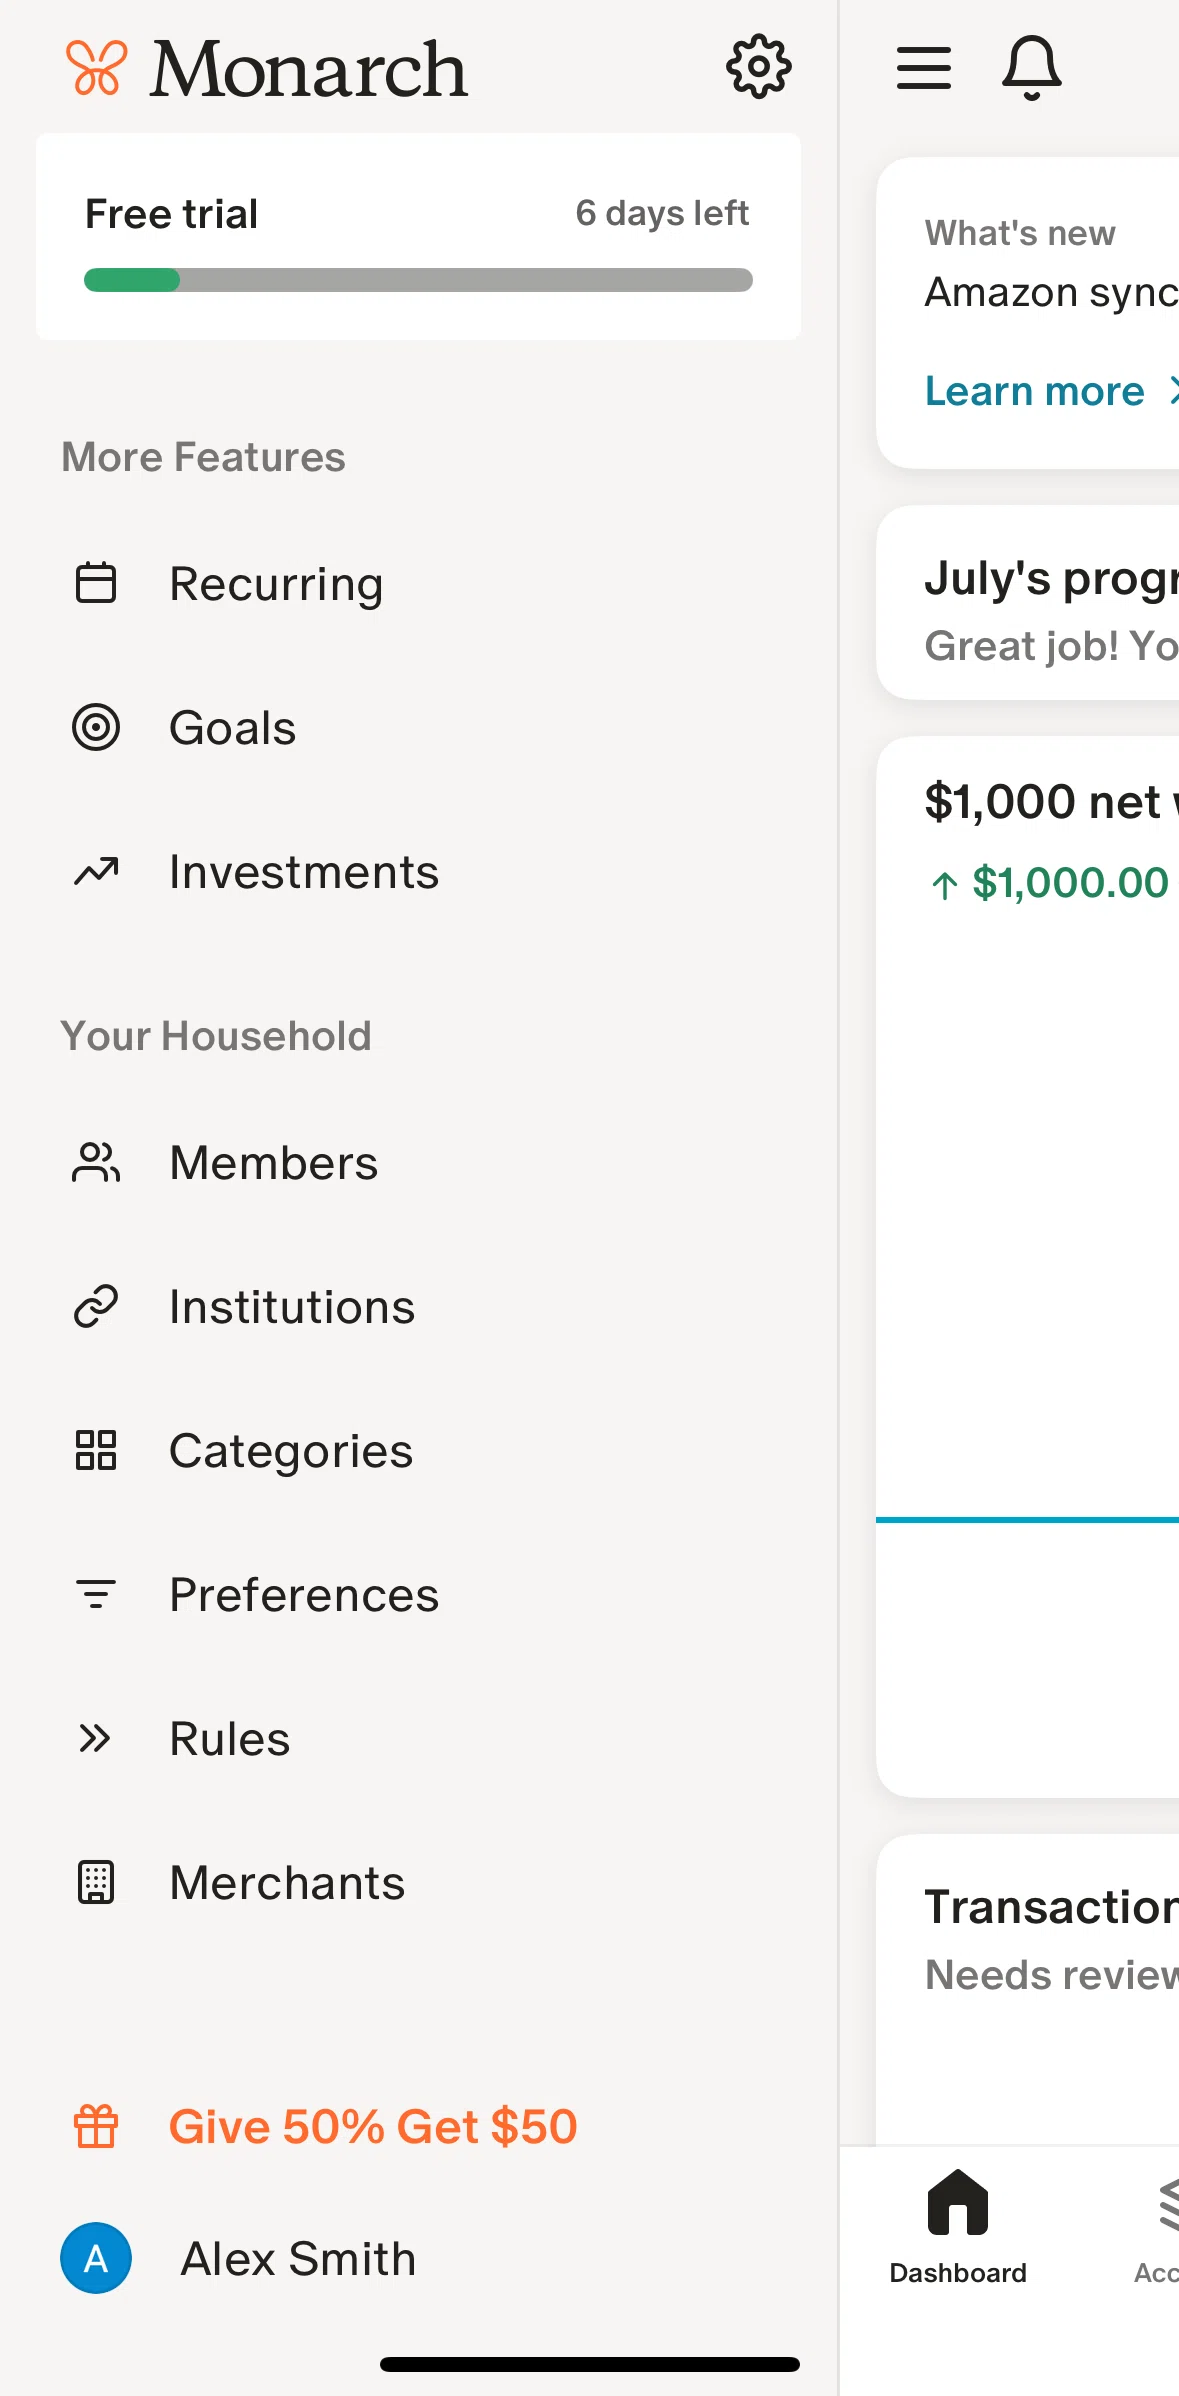Screen dimensions: 1179x2396
Task: Click Learn more link
Action: click(x=1035, y=391)
